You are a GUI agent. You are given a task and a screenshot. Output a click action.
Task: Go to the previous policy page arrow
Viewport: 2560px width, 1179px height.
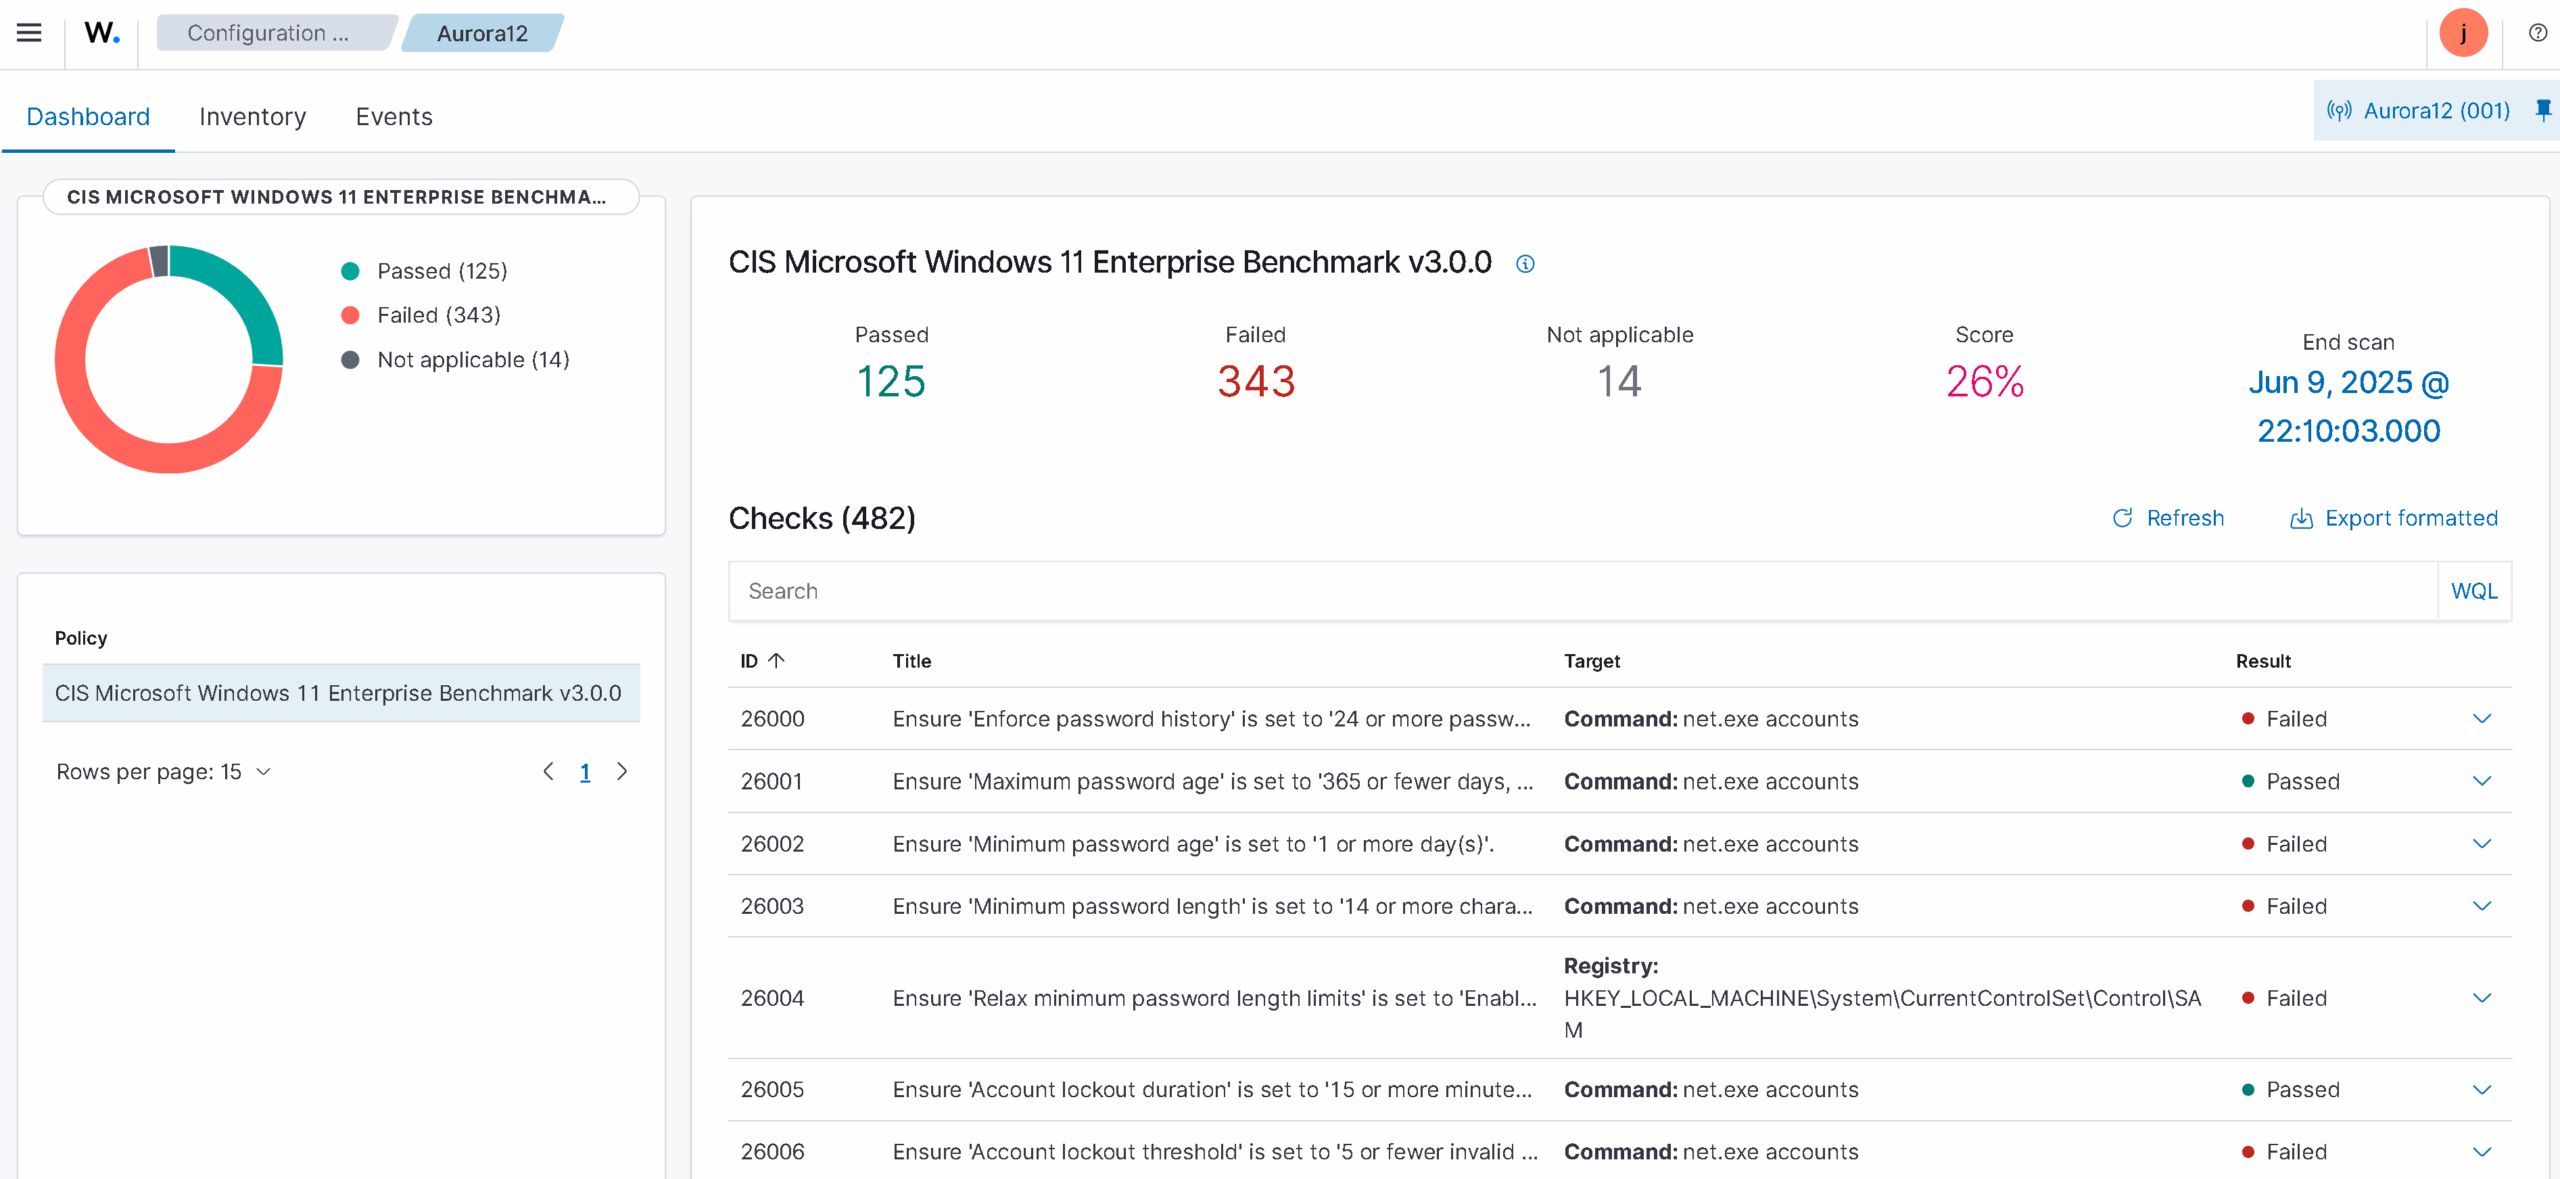click(x=548, y=771)
